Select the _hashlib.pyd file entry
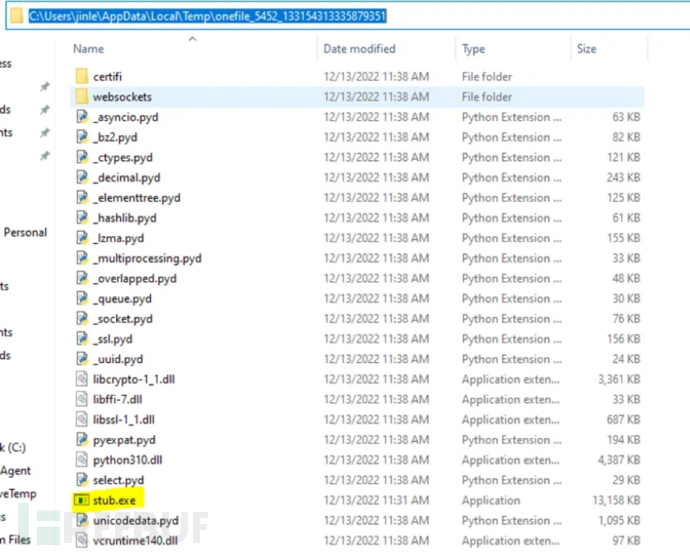The image size is (690, 552). tap(125, 218)
